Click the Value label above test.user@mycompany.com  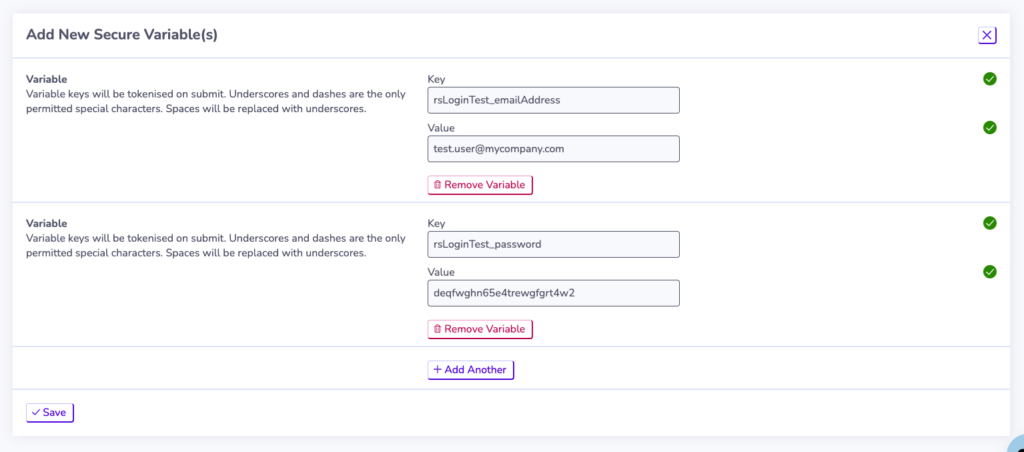tap(441, 127)
